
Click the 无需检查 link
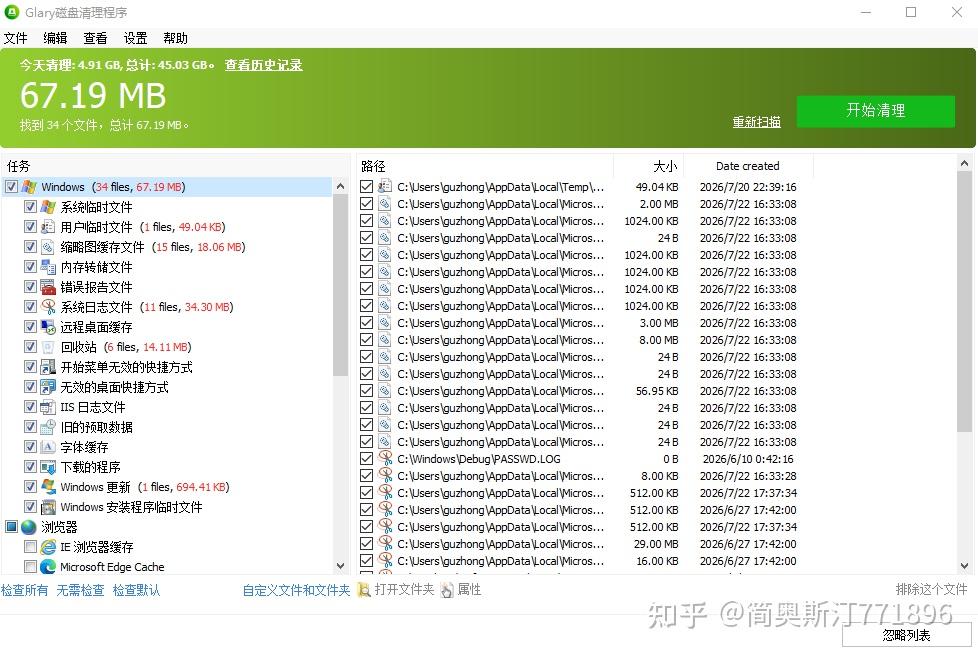[80, 590]
